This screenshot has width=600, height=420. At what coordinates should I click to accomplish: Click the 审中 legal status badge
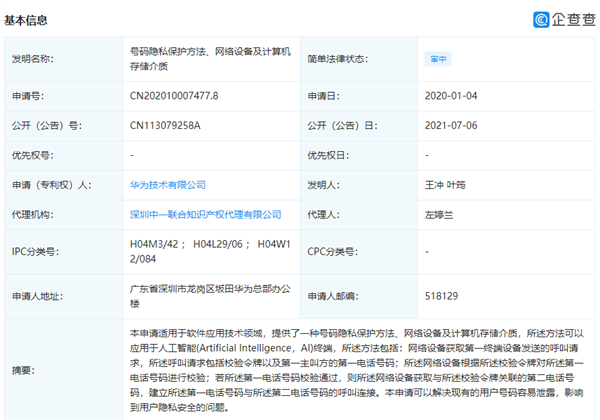[x=438, y=59]
